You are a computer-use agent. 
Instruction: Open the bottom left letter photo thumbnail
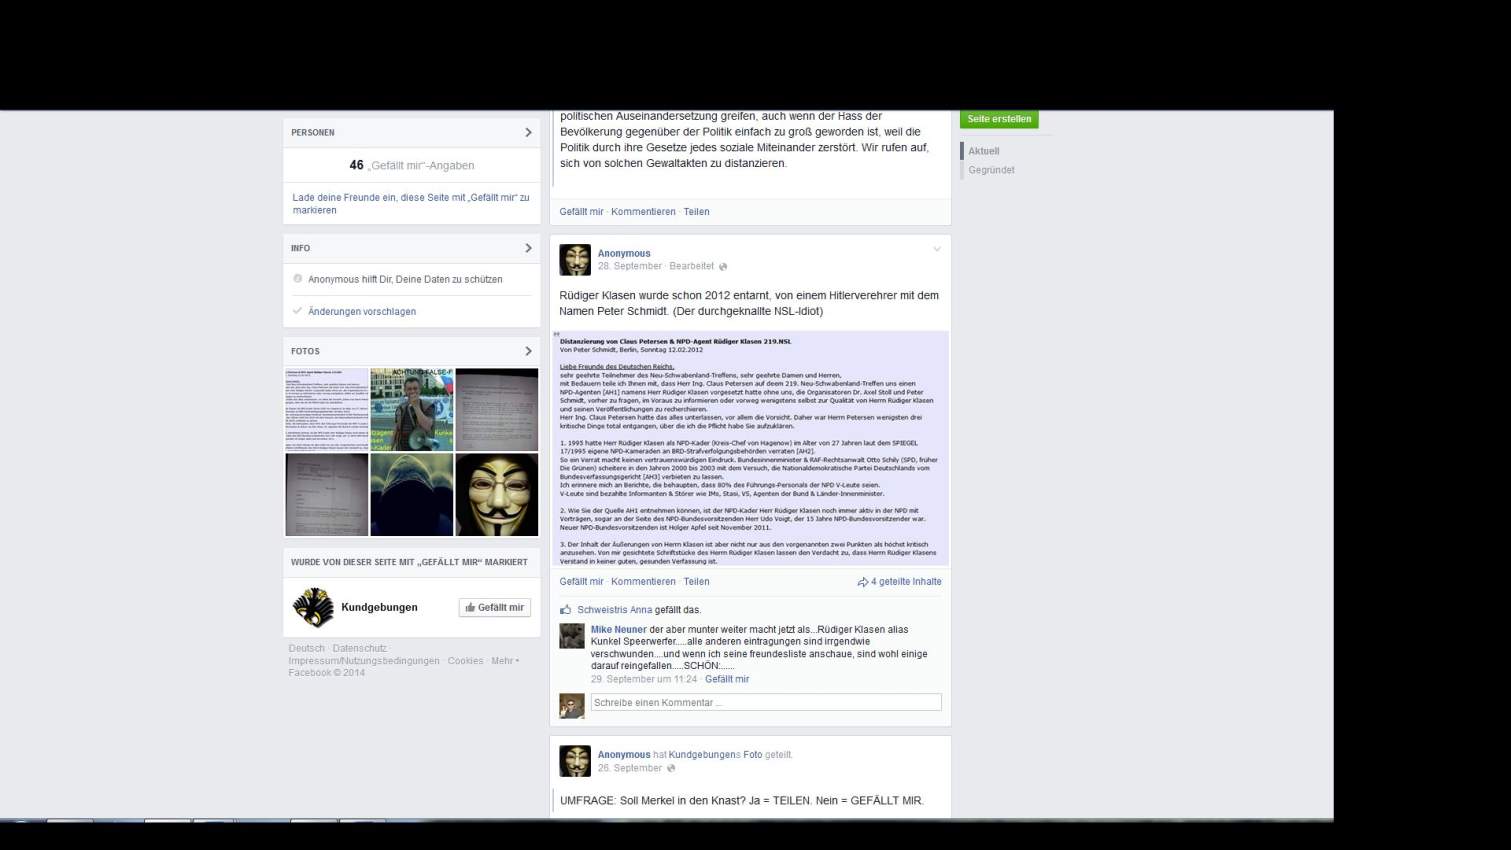[x=327, y=495]
